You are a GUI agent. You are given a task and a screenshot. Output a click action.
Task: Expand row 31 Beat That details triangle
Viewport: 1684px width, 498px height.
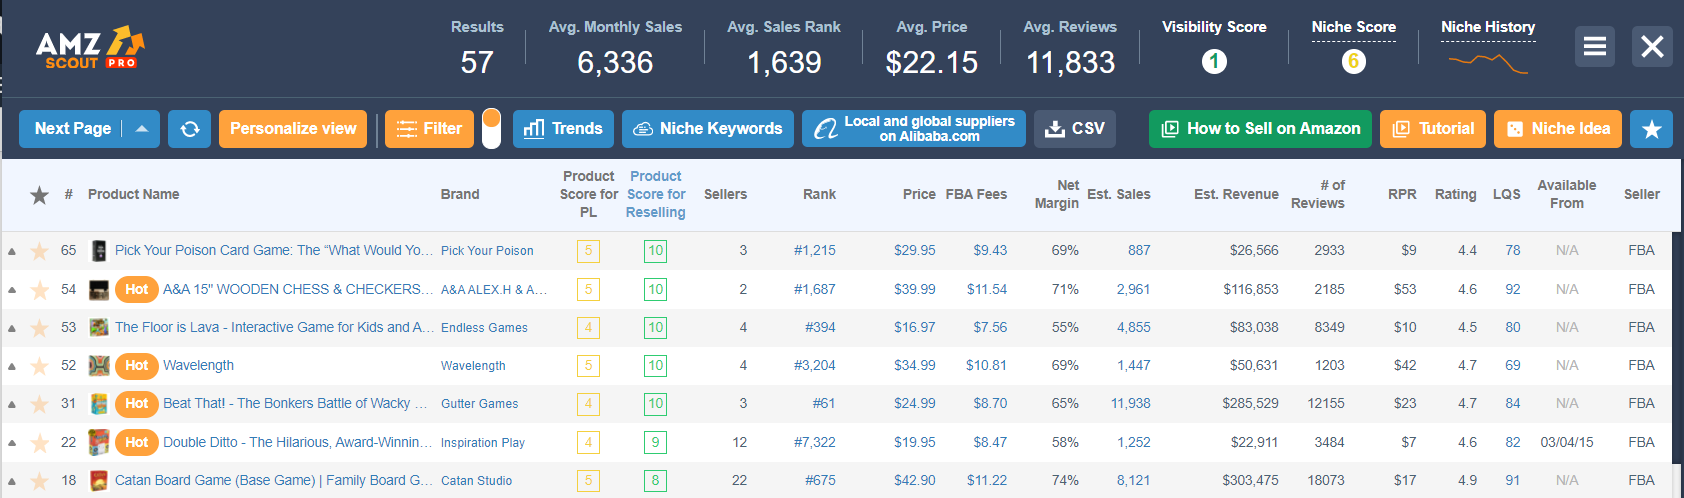tap(12, 405)
